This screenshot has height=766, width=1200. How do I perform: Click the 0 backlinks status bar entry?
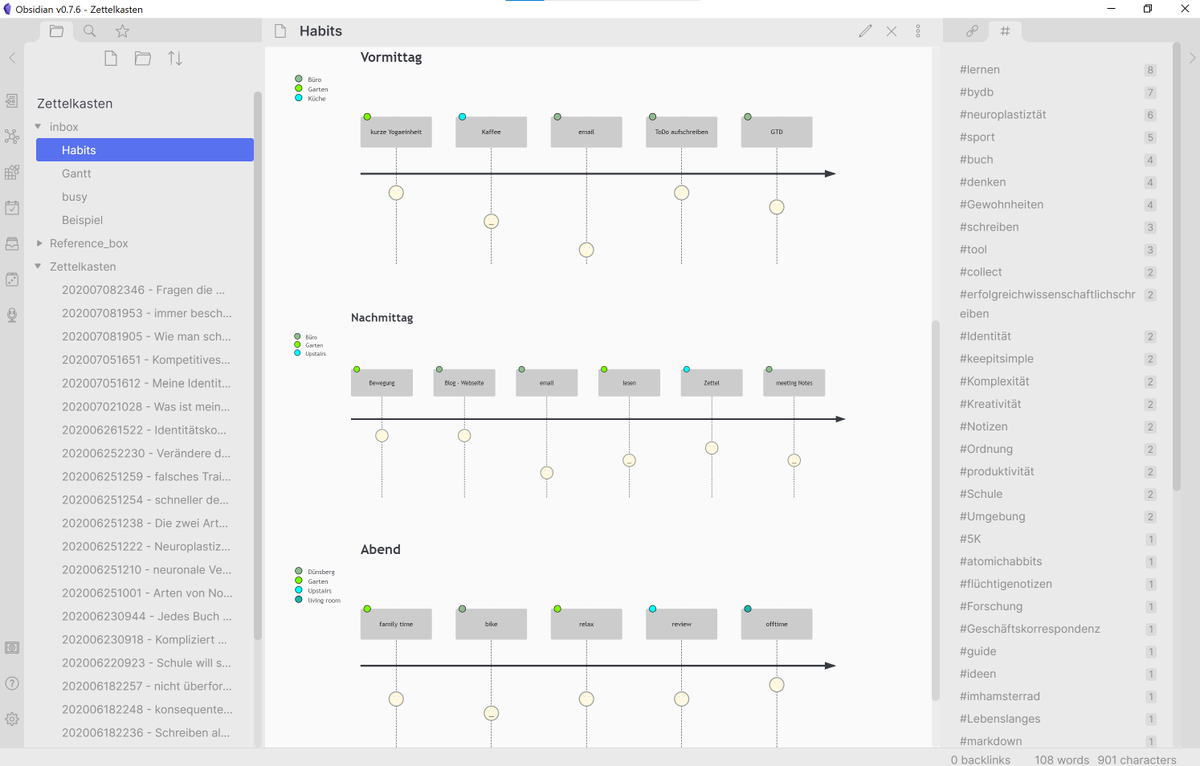point(980,760)
